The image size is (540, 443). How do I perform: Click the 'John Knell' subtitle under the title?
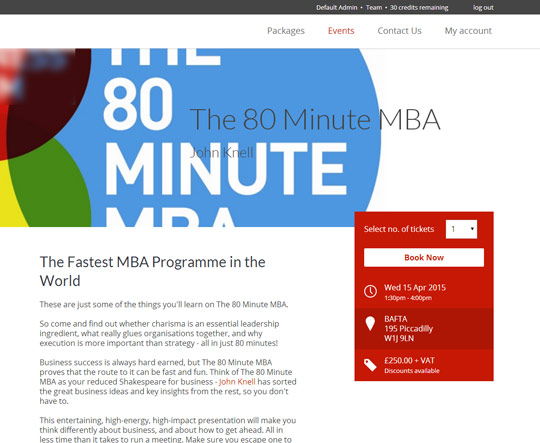point(222,153)
